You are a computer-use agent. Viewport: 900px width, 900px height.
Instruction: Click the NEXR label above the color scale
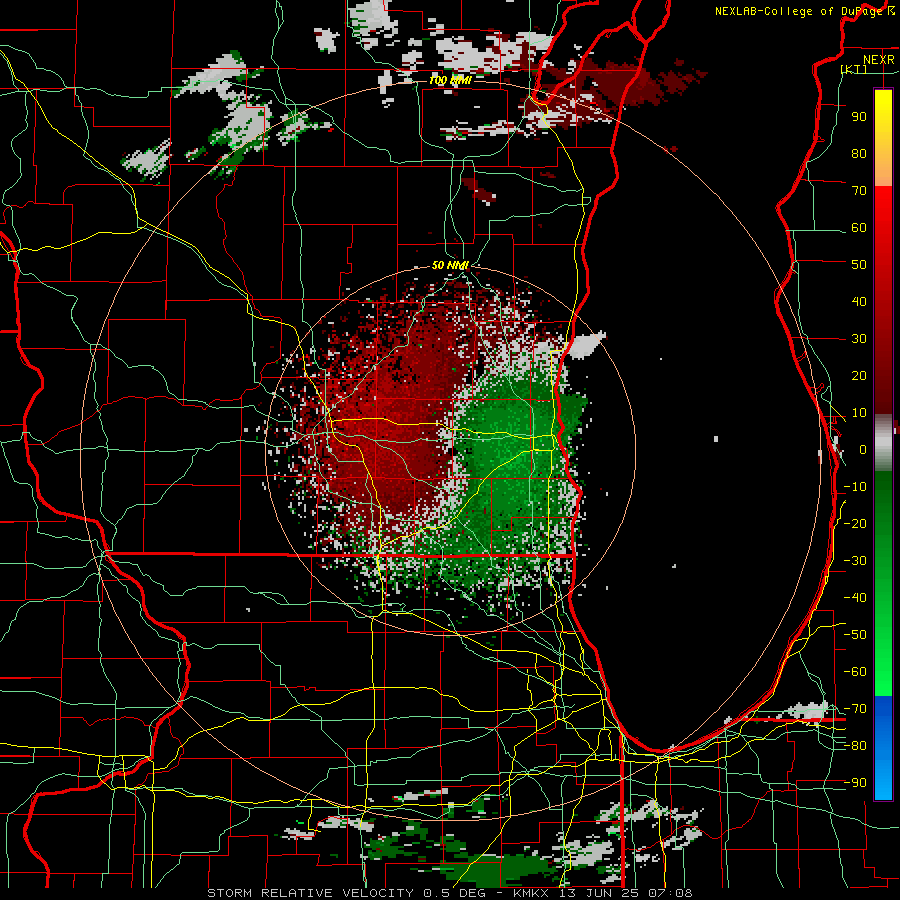point(878,60)
